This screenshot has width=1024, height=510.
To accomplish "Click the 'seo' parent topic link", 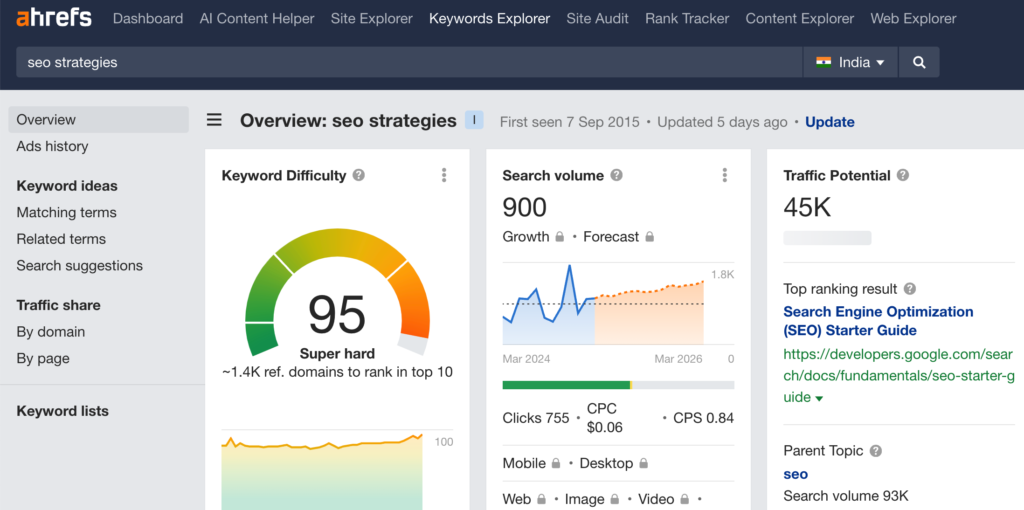I will coord(795,474).
